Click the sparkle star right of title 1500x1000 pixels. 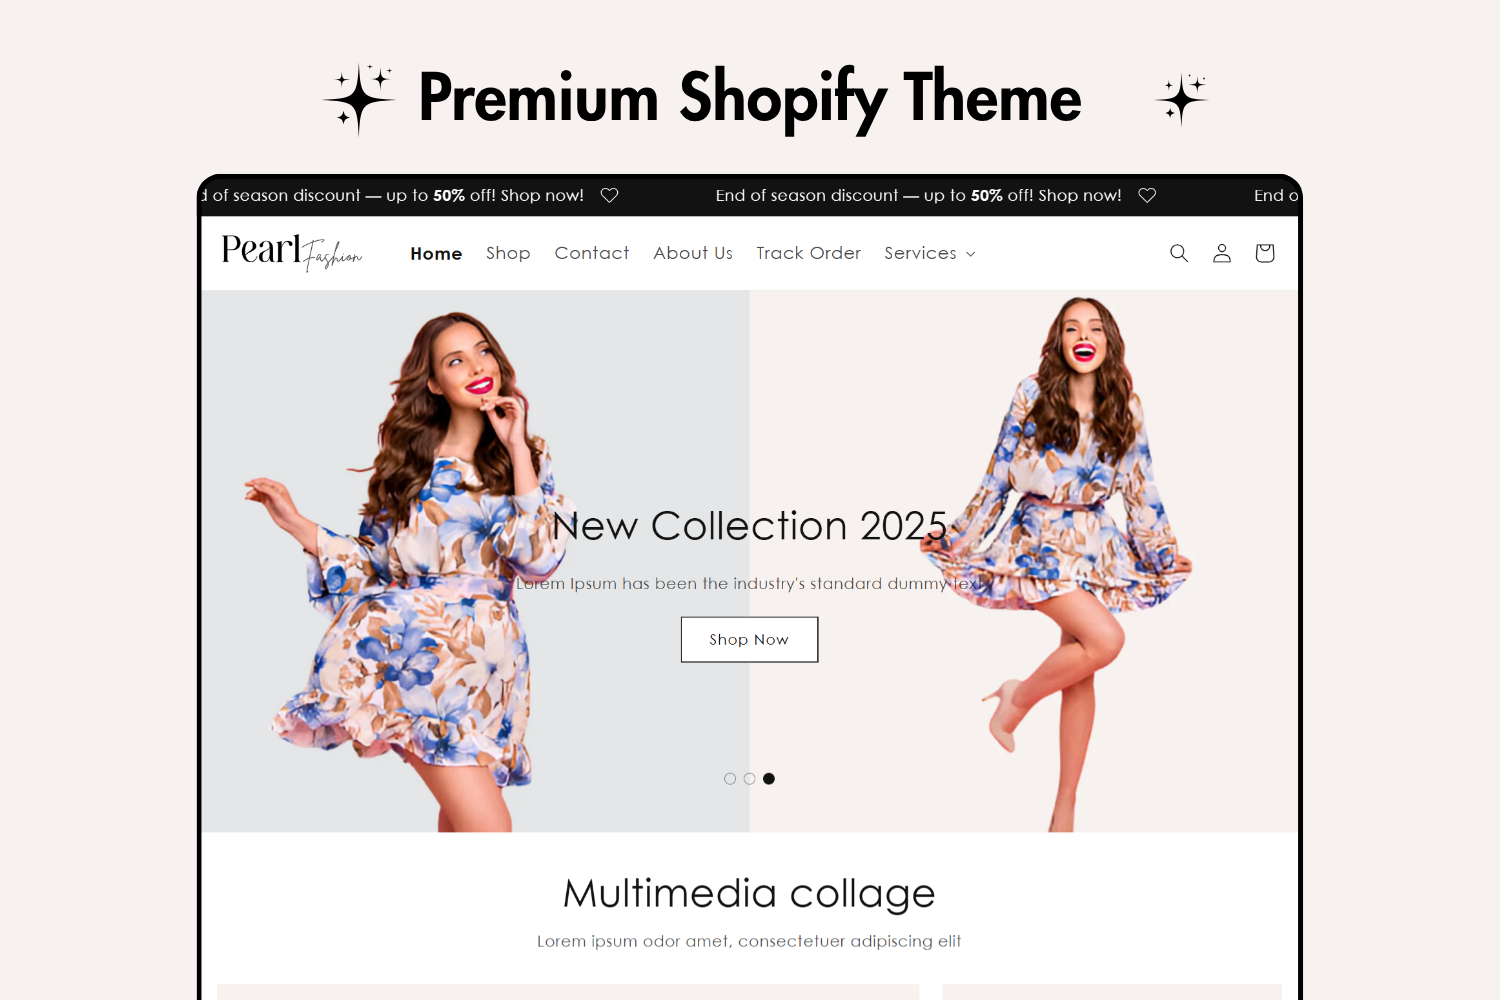point(1182,99)
